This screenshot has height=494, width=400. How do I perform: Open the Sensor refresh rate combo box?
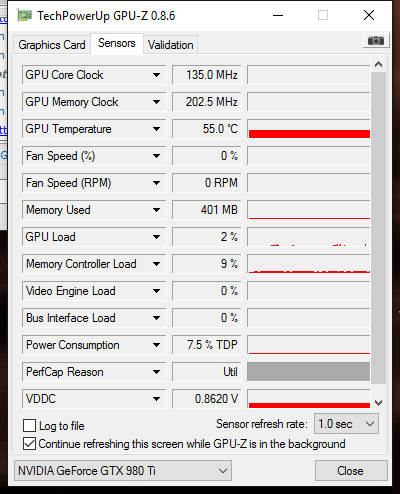(x=346, y=424)
